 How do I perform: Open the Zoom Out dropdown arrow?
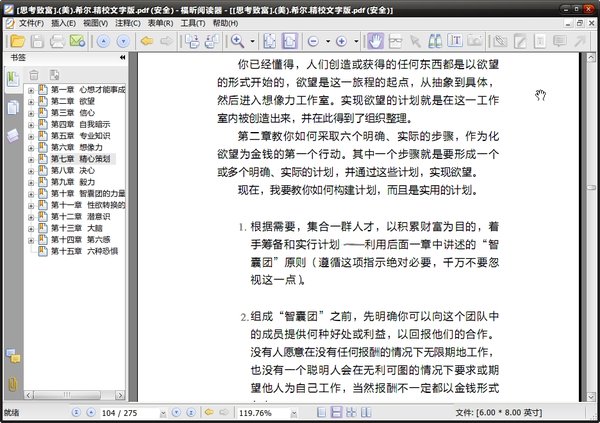(328, 41)
